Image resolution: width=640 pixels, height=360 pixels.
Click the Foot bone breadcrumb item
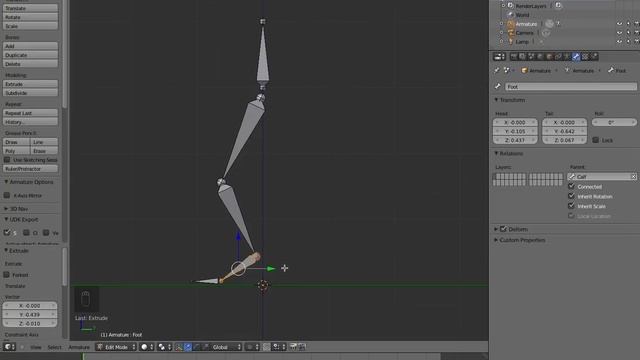(617, 70)
